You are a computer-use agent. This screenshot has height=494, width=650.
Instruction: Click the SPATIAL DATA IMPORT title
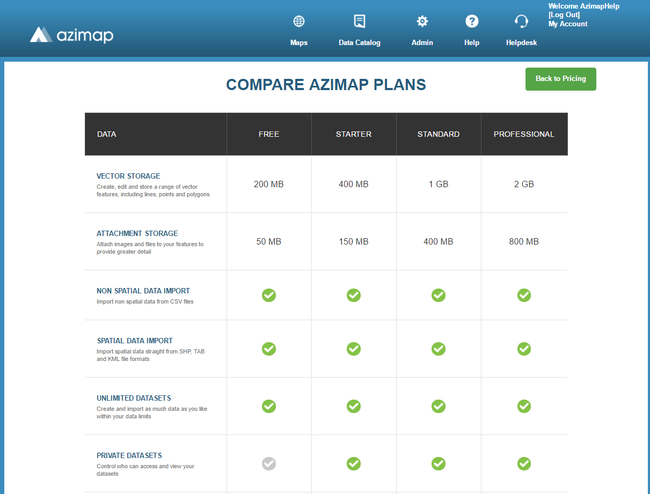[135, 341]
